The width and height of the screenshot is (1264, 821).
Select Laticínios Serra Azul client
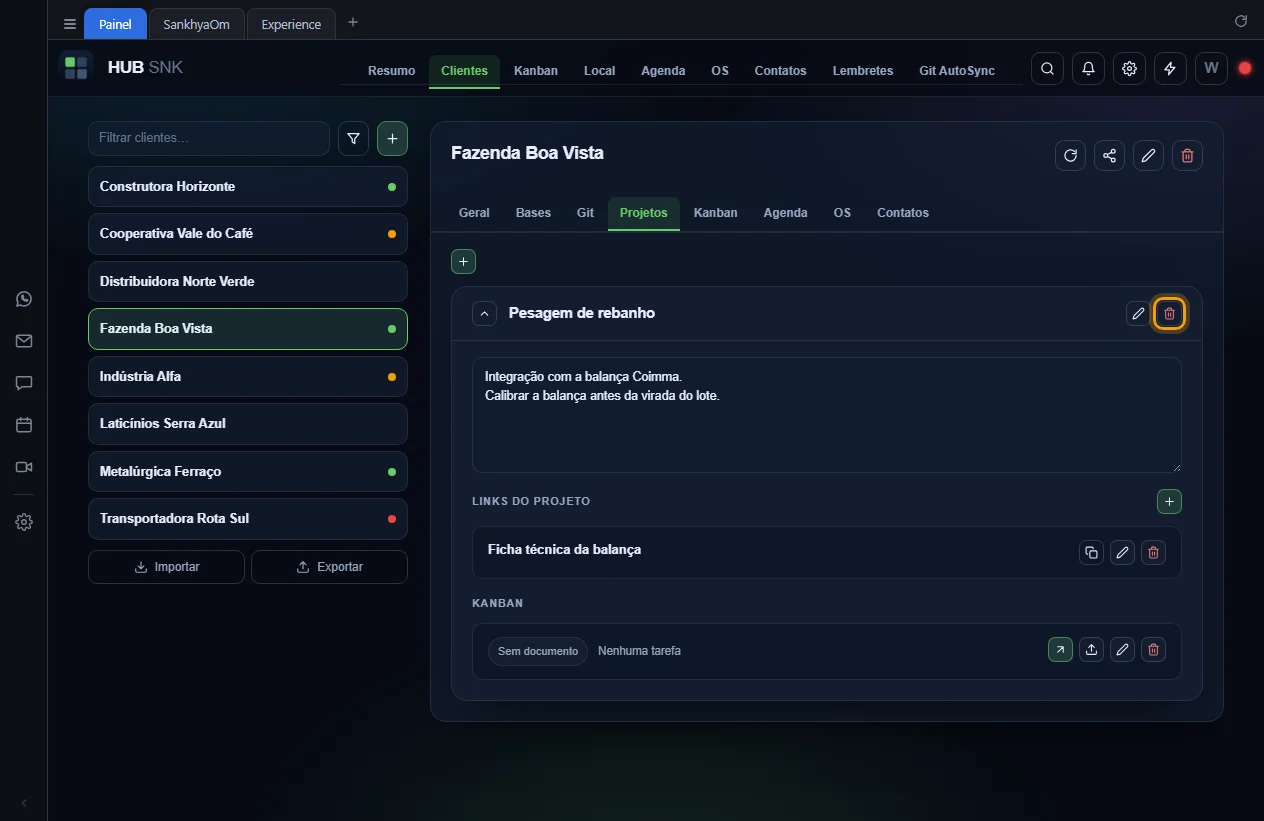[248, 424]
